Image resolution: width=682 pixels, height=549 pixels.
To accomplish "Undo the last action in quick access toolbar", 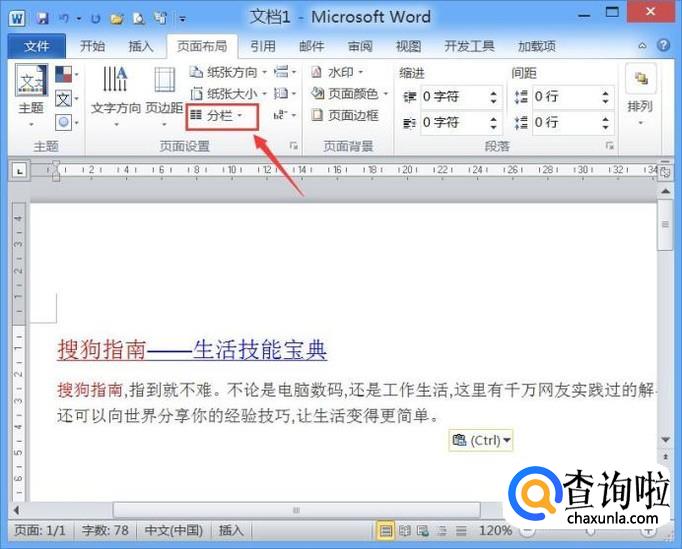I will [x=64, y=18].
